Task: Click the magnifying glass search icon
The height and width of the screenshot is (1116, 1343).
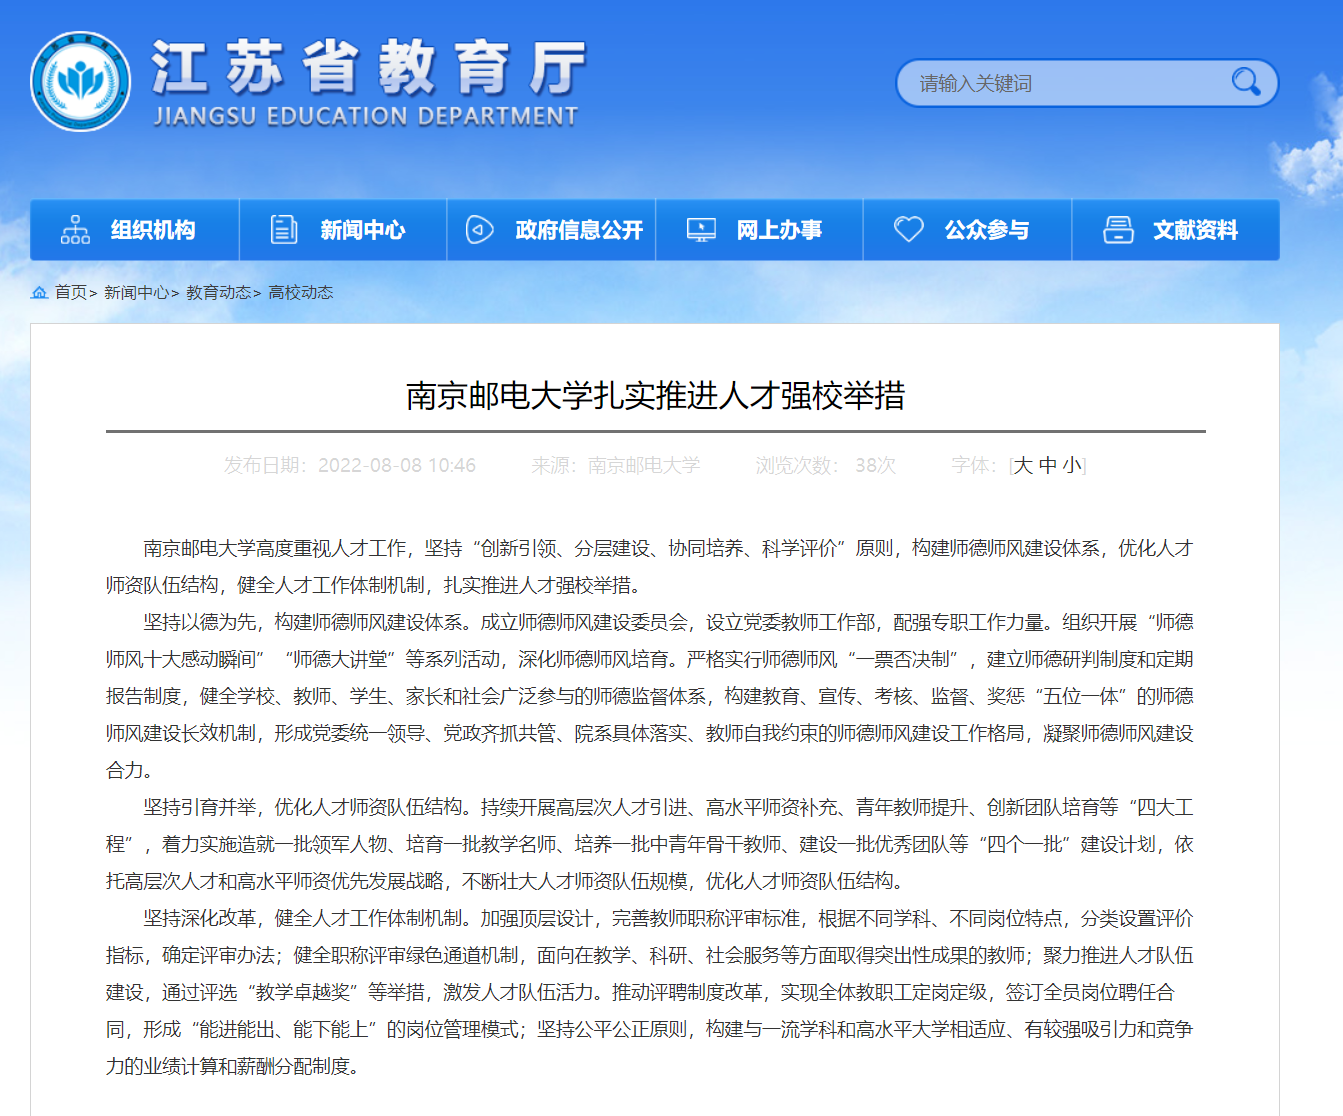Action: (1245, 82)
